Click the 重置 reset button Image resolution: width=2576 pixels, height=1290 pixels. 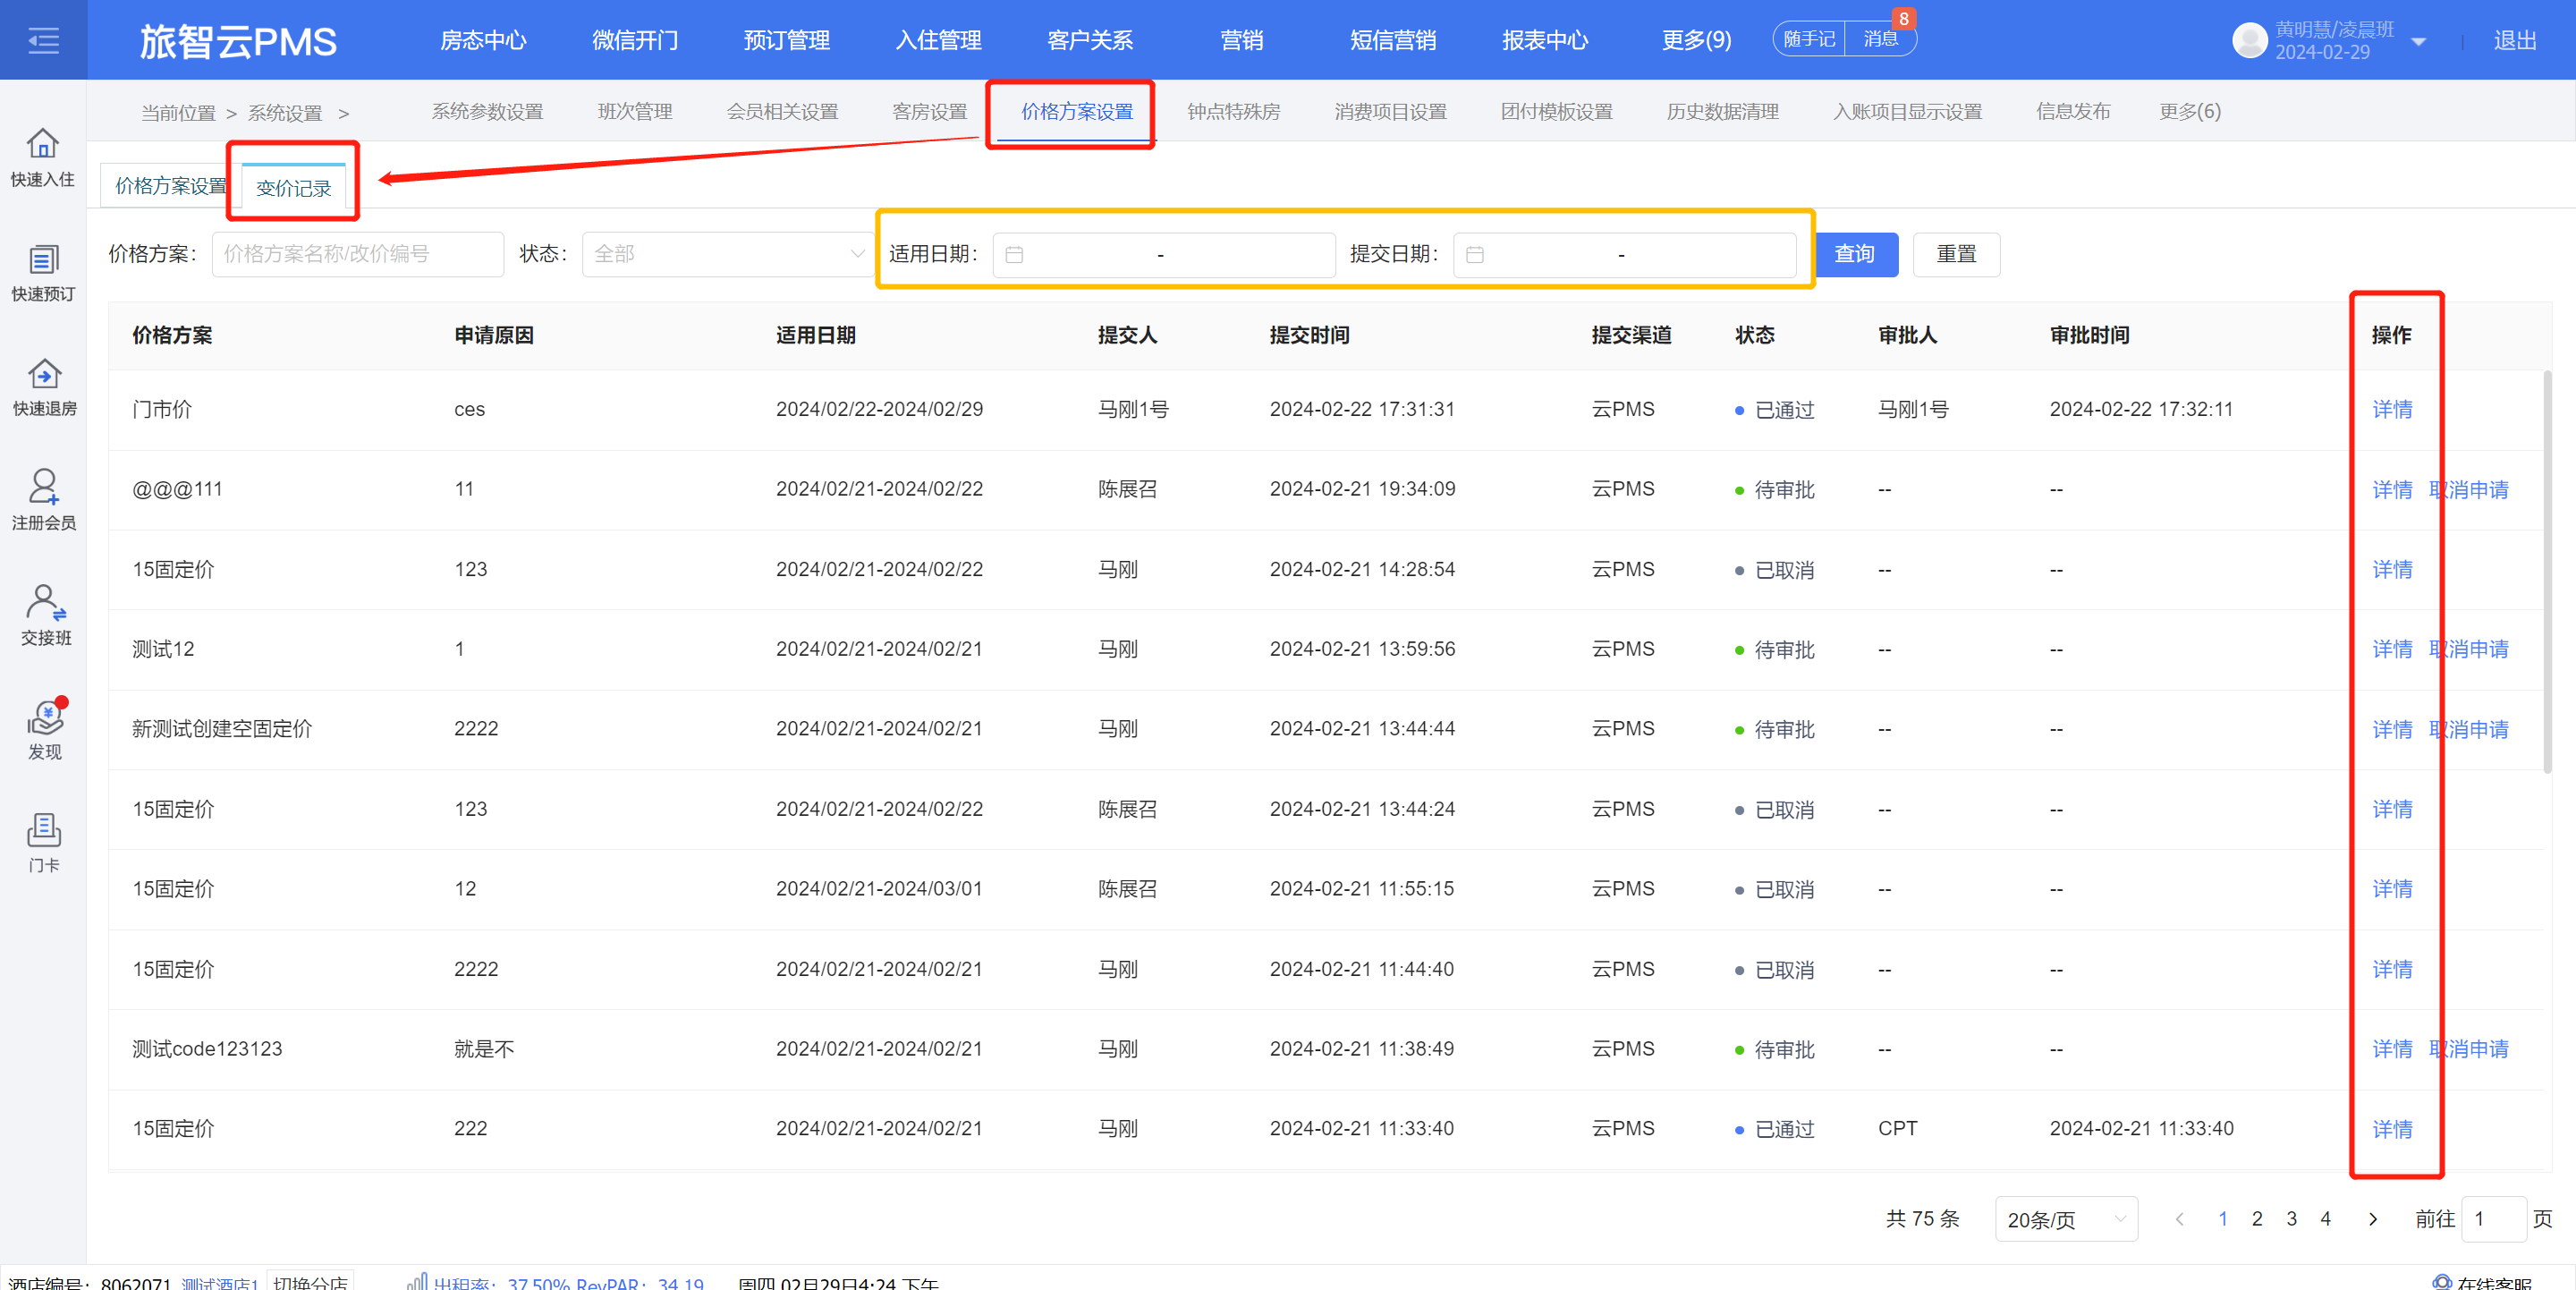click(x=1956, y=254)
